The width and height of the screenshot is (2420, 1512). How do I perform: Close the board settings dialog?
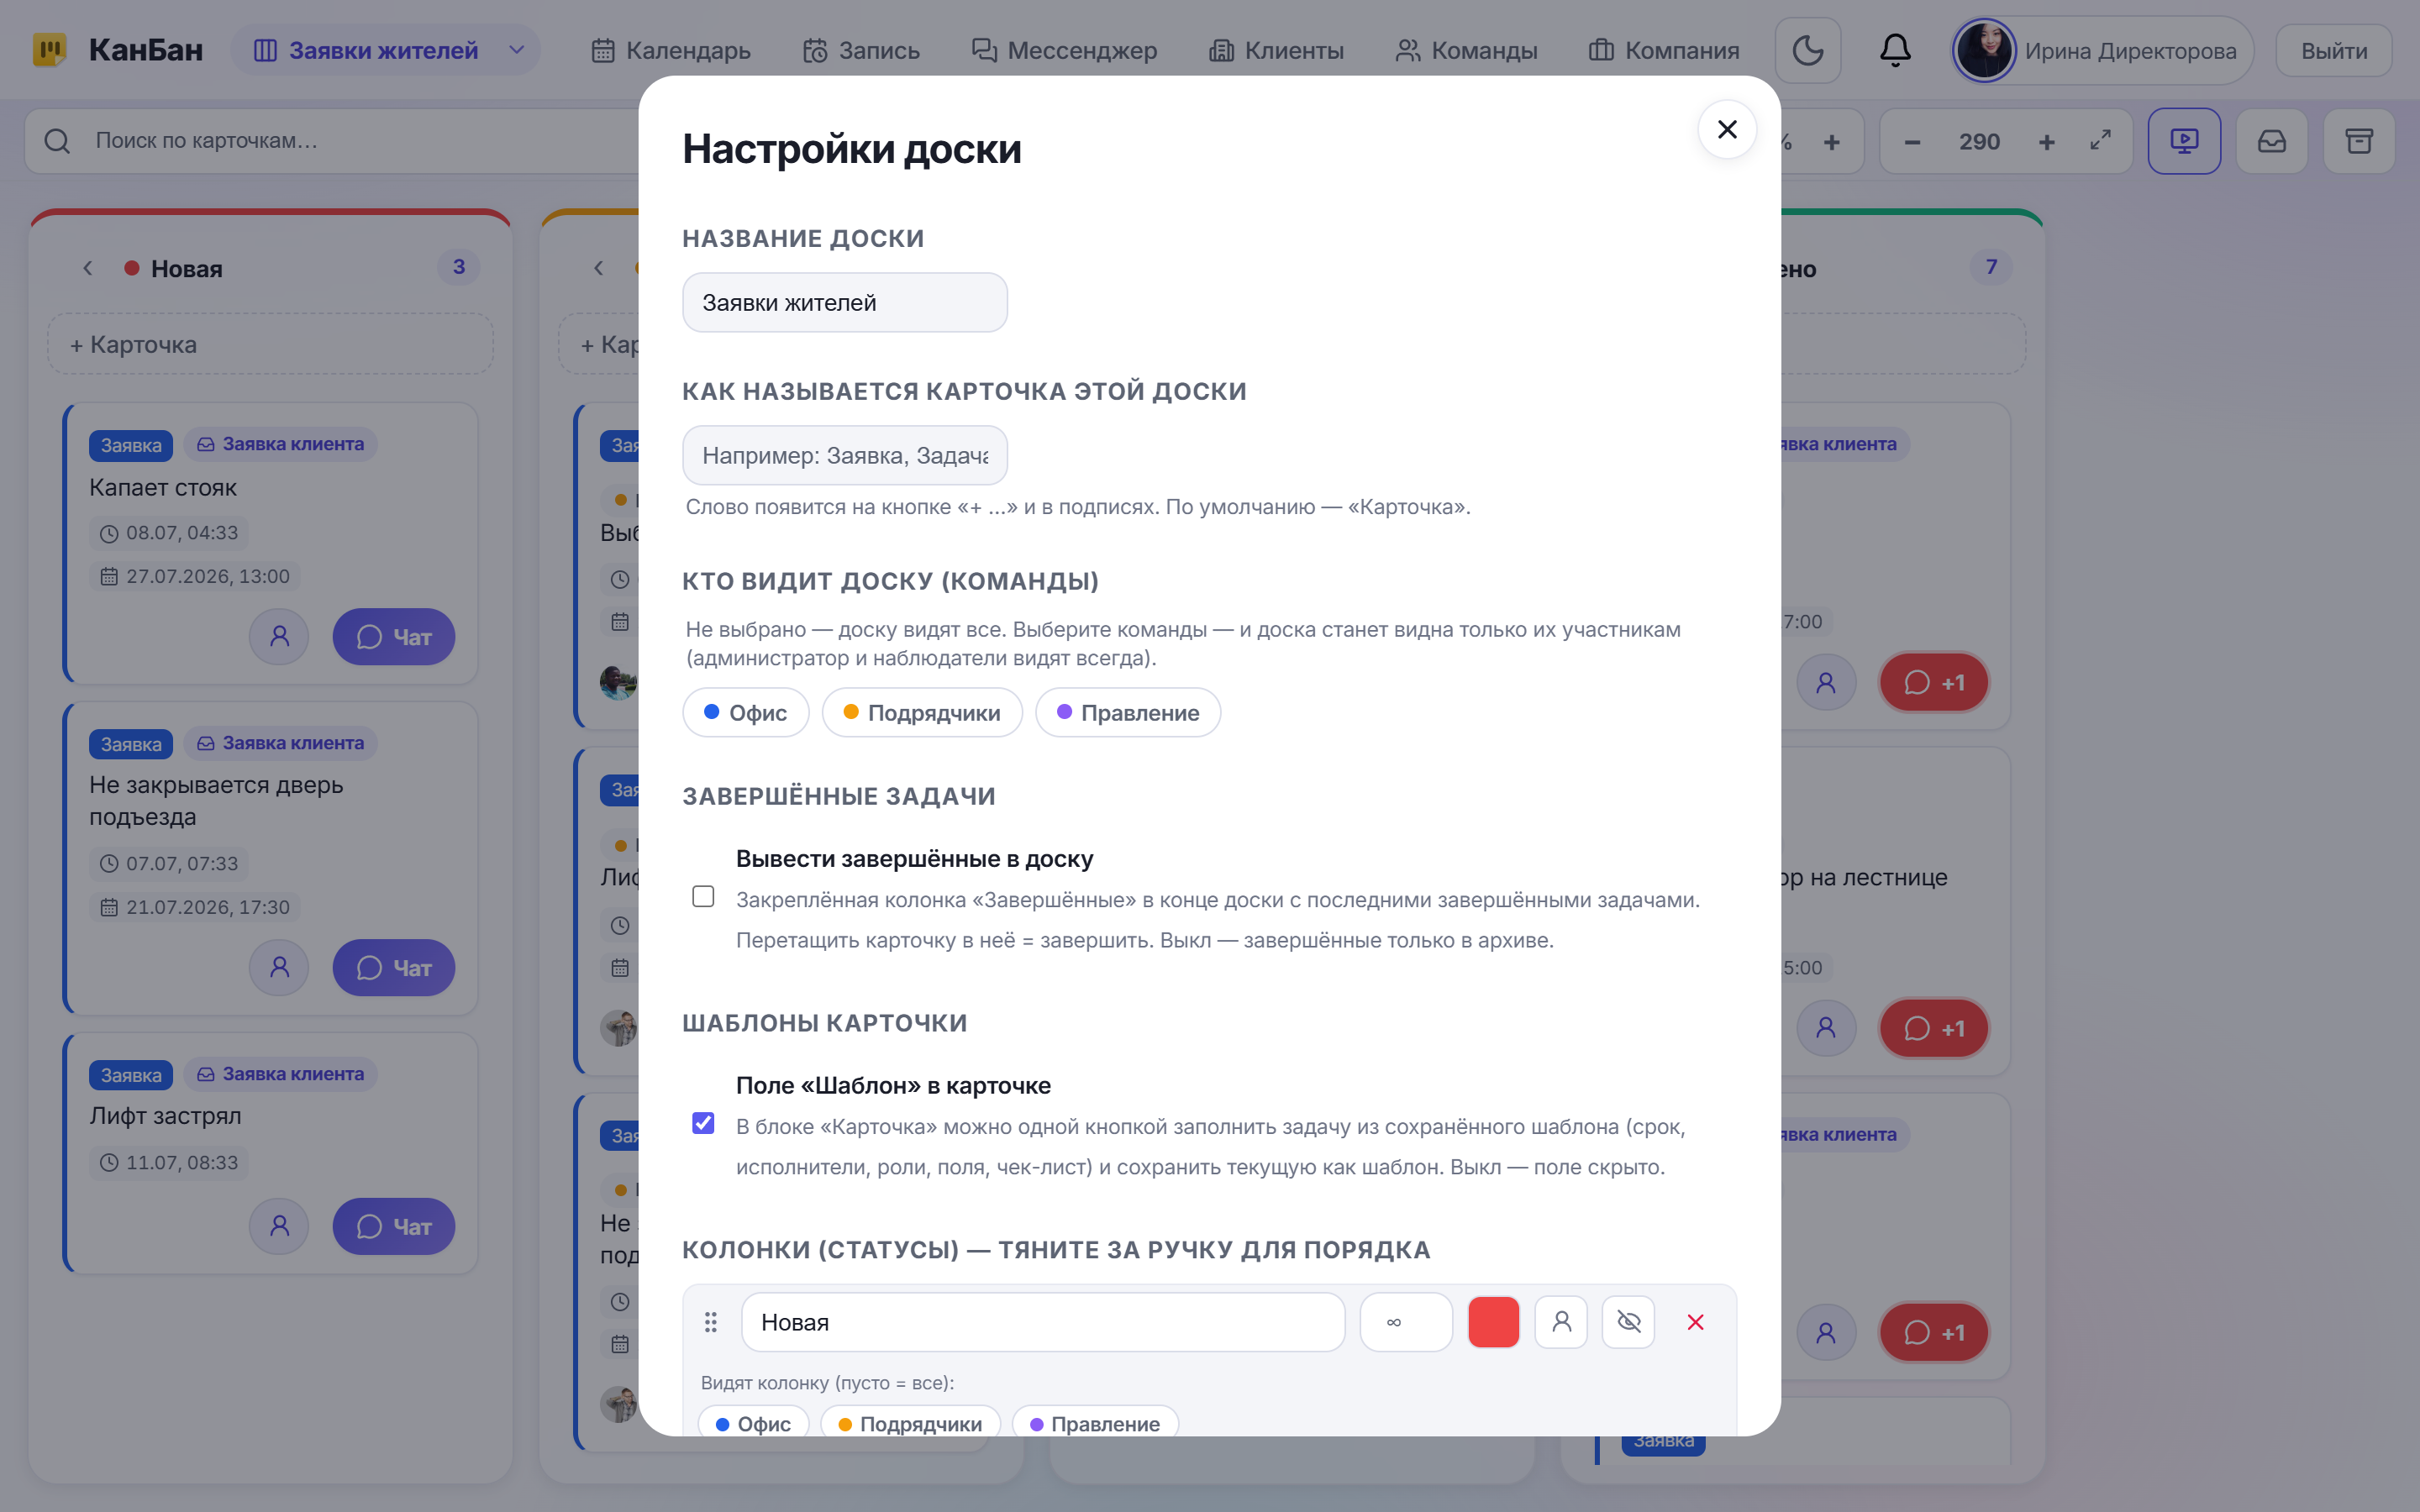(x=1727, y=130)
